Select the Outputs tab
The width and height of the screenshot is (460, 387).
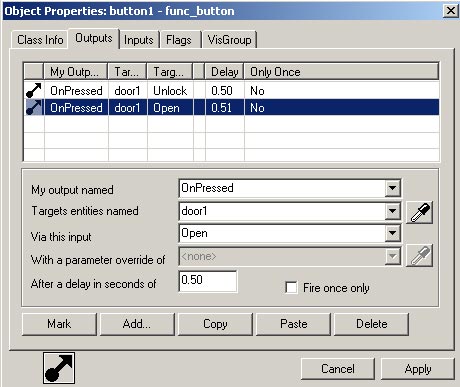tap(94, 38)
